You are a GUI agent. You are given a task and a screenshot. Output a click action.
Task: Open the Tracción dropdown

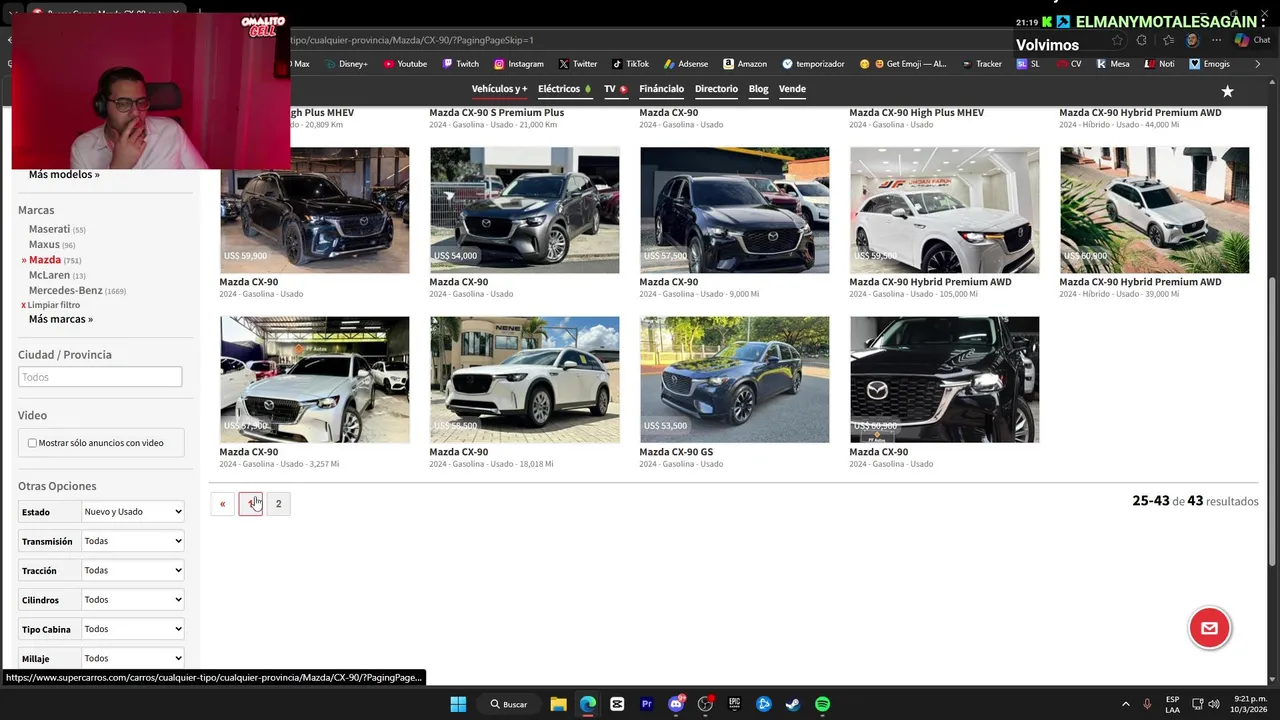click(x=133, y=570)
